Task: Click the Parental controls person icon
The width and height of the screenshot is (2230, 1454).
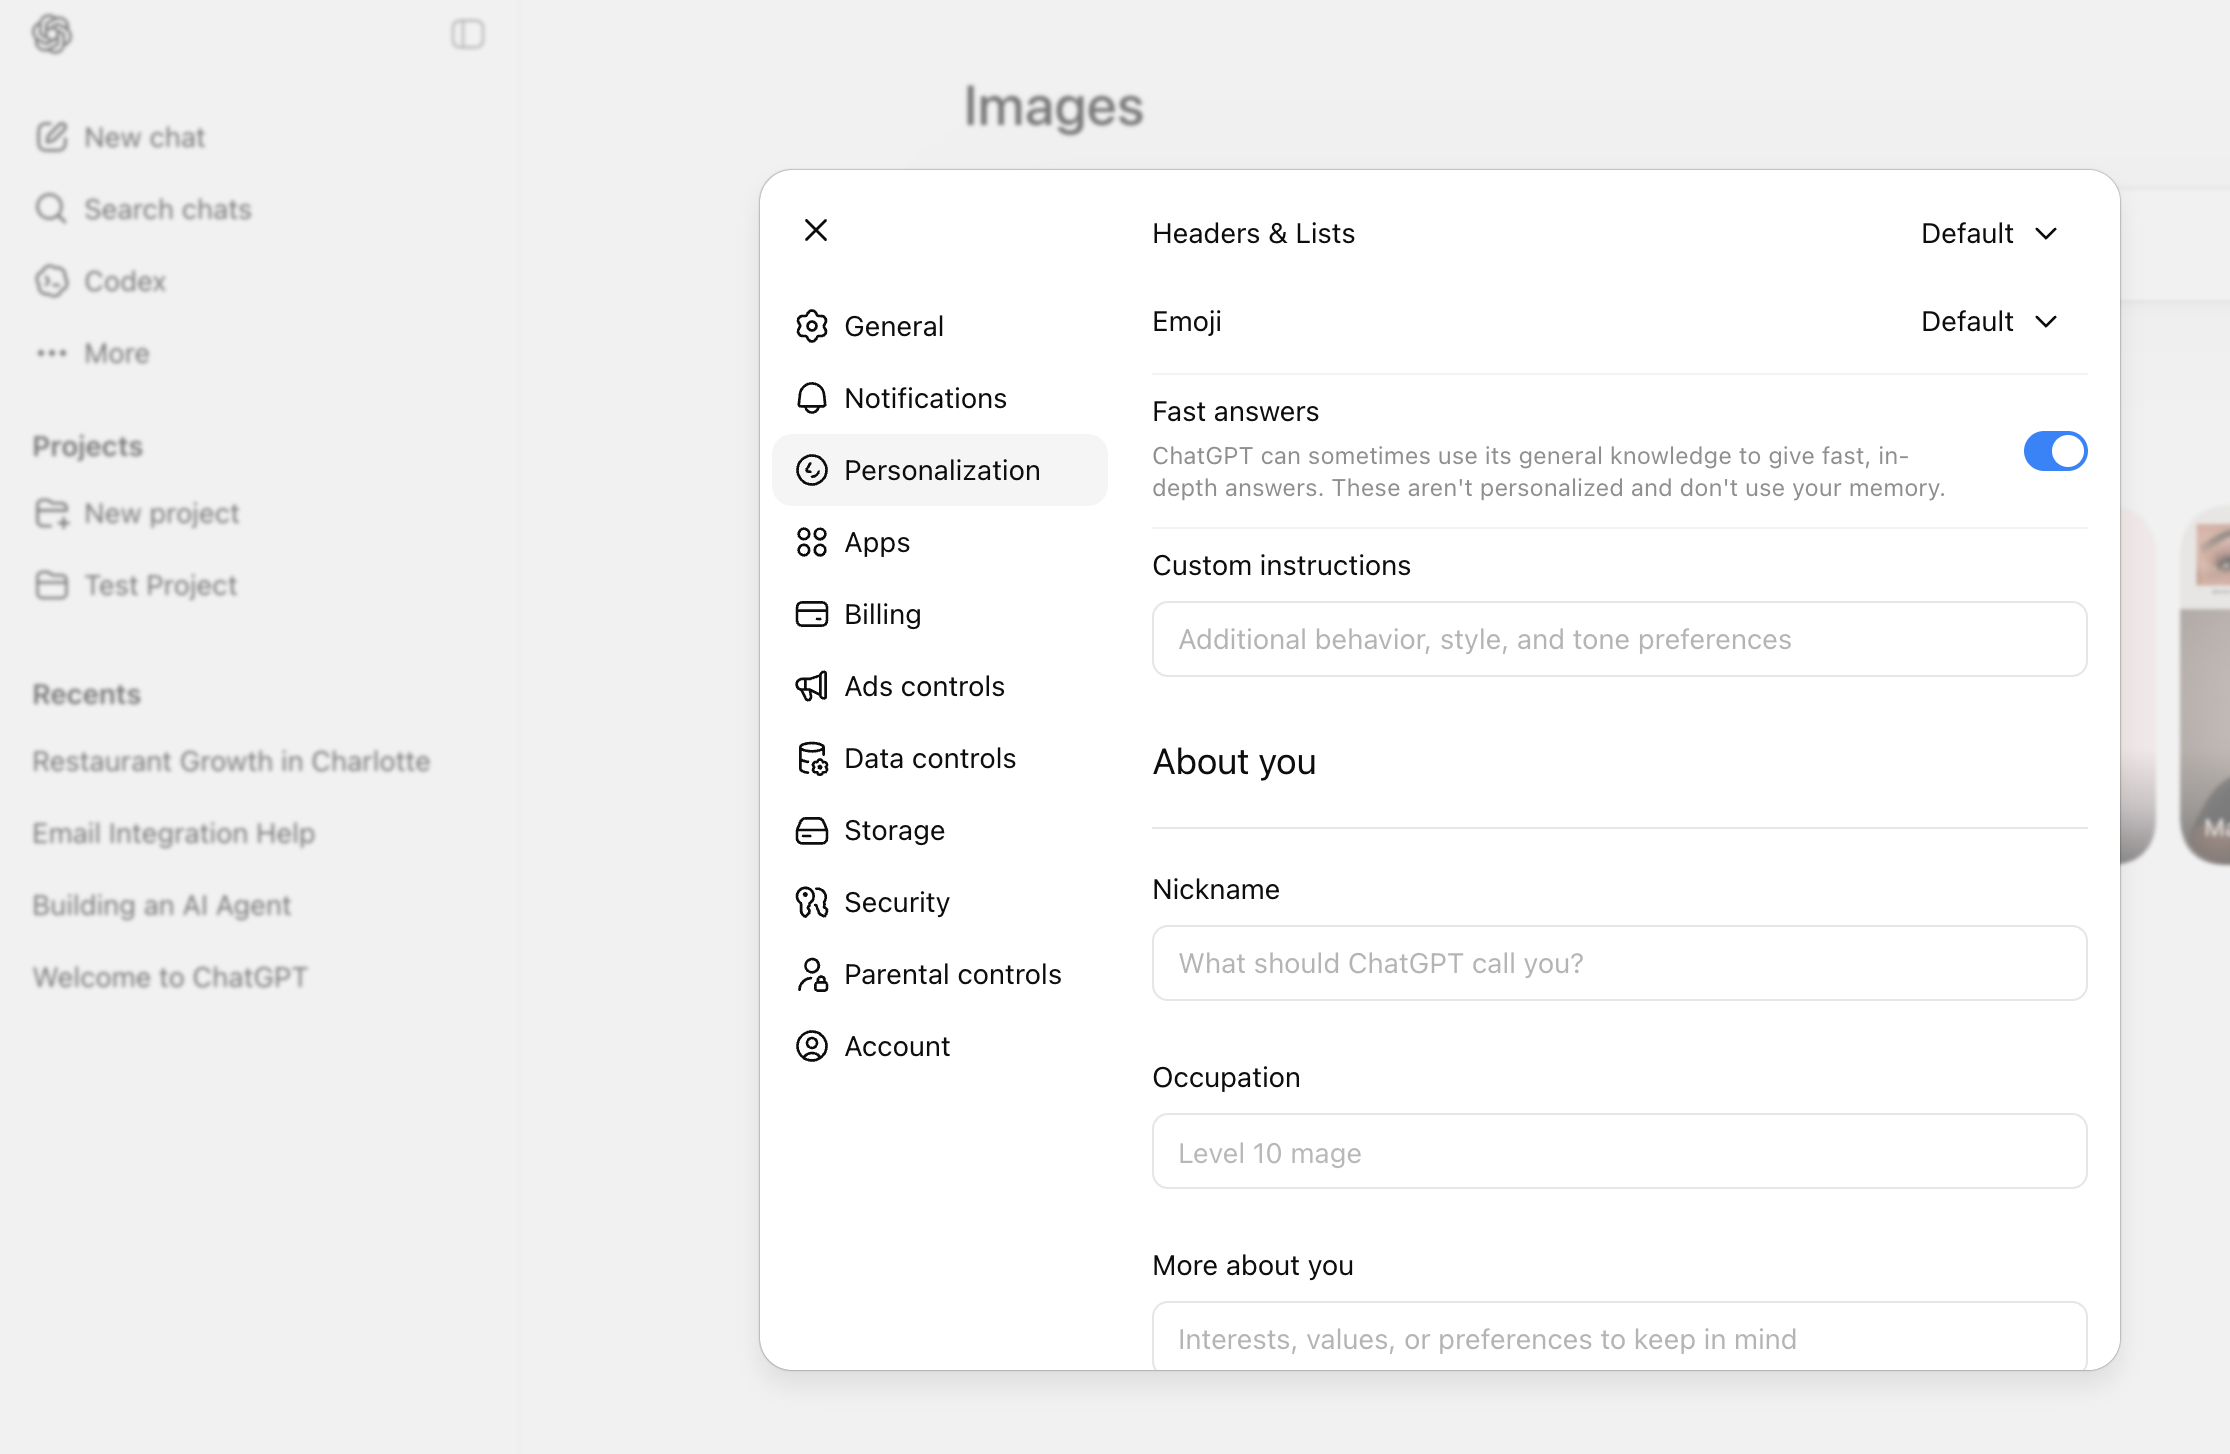Action: tap(812, 974)
